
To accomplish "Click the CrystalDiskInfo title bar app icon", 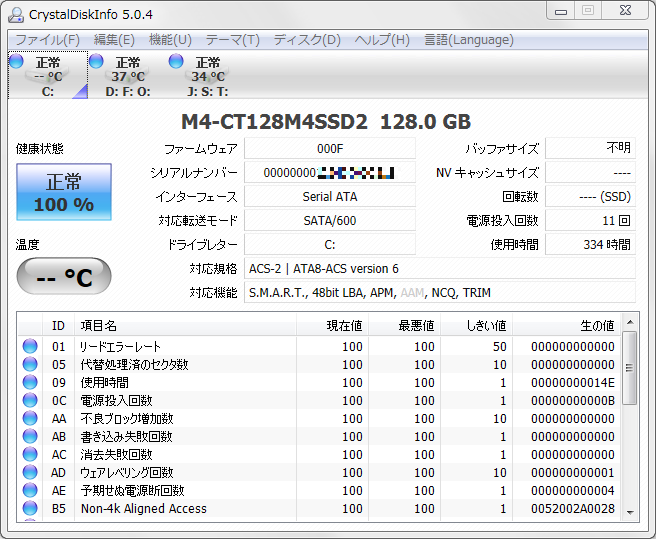I will click(x=16, y=15).
